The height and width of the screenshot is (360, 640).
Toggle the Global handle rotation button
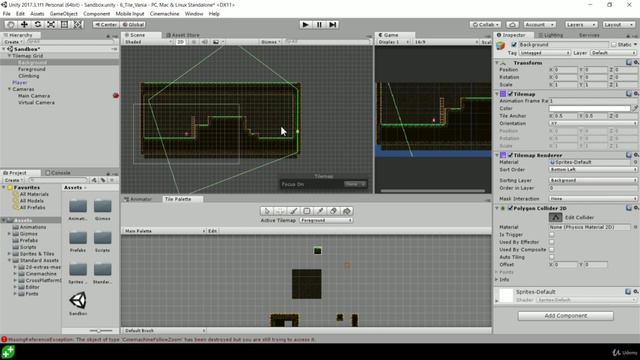133,24
